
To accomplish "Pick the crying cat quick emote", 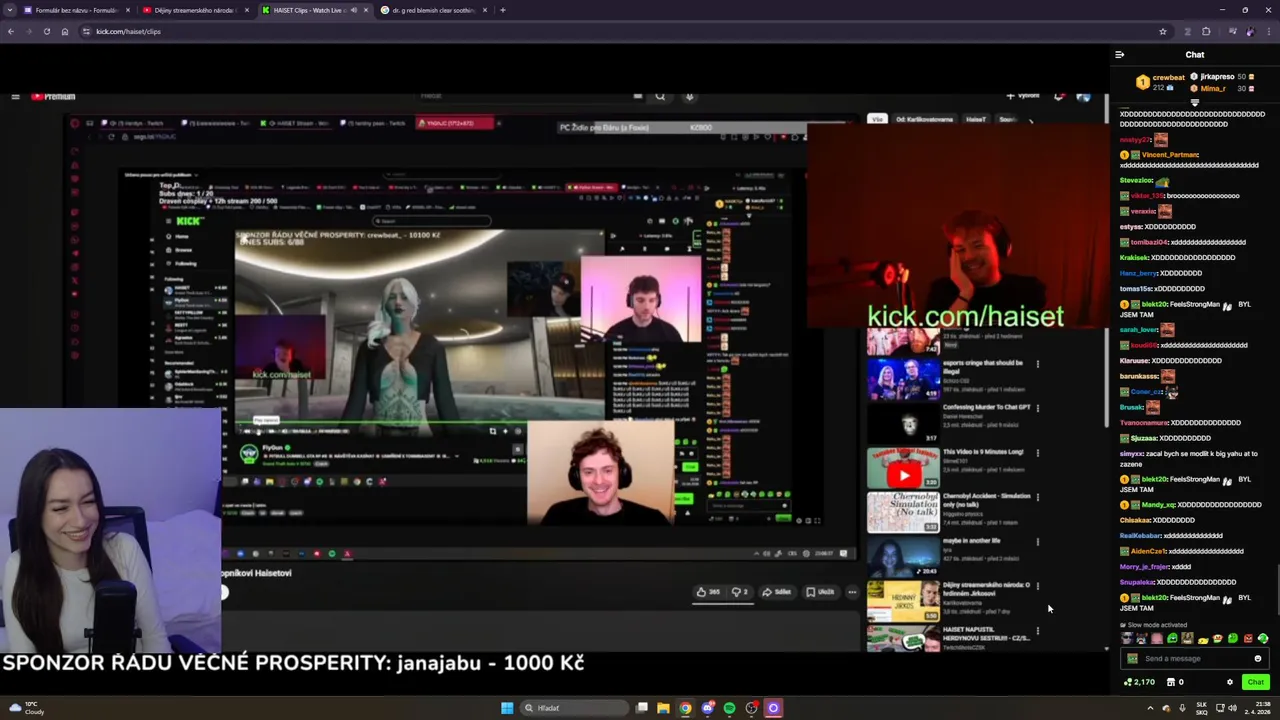I will [1142, 638].
